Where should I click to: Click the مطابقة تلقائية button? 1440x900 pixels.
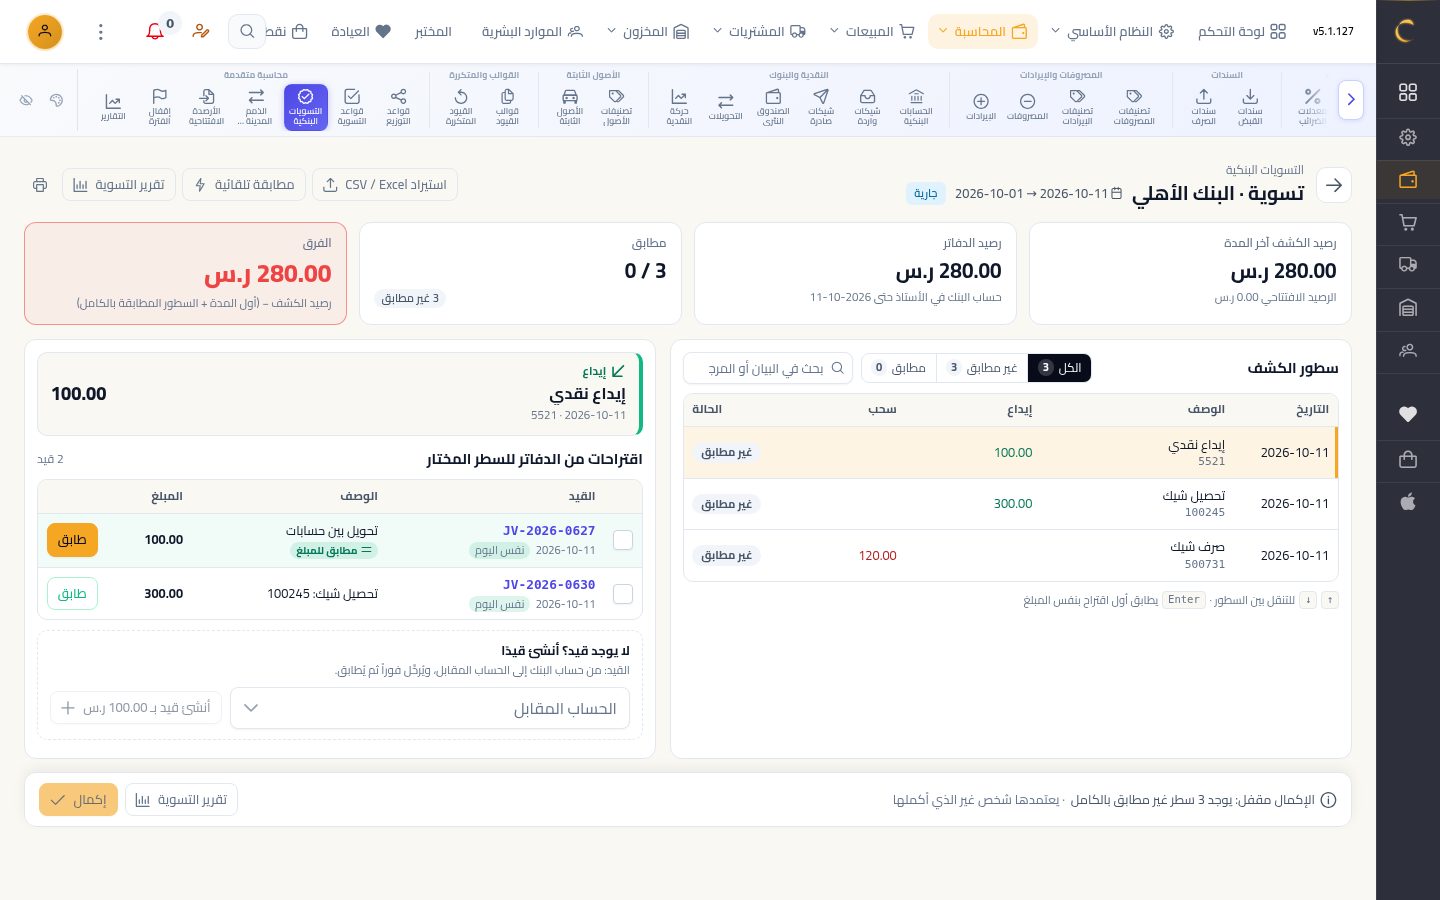(244, 185)
